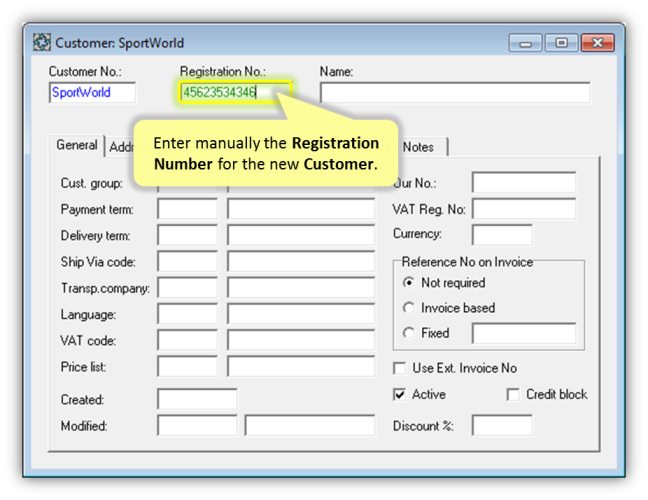Click the Customer window app icon

click(x=42, y=43)
